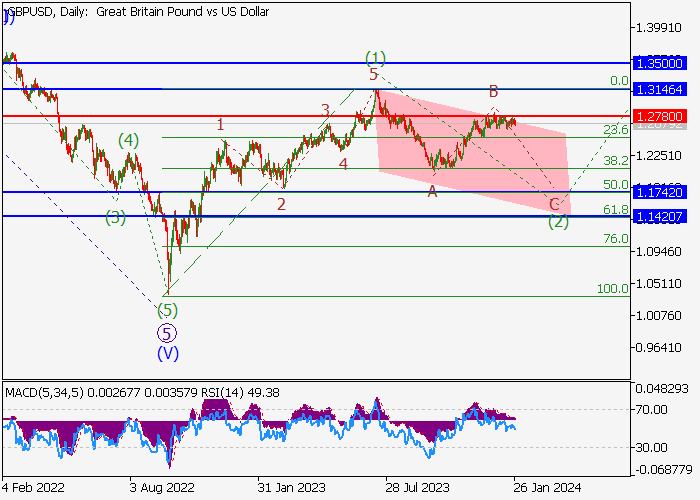The height and width of the screenshot is (500, 700).
Task: Select the 61.8 Fibonacci level label
Action: [616, 209]
